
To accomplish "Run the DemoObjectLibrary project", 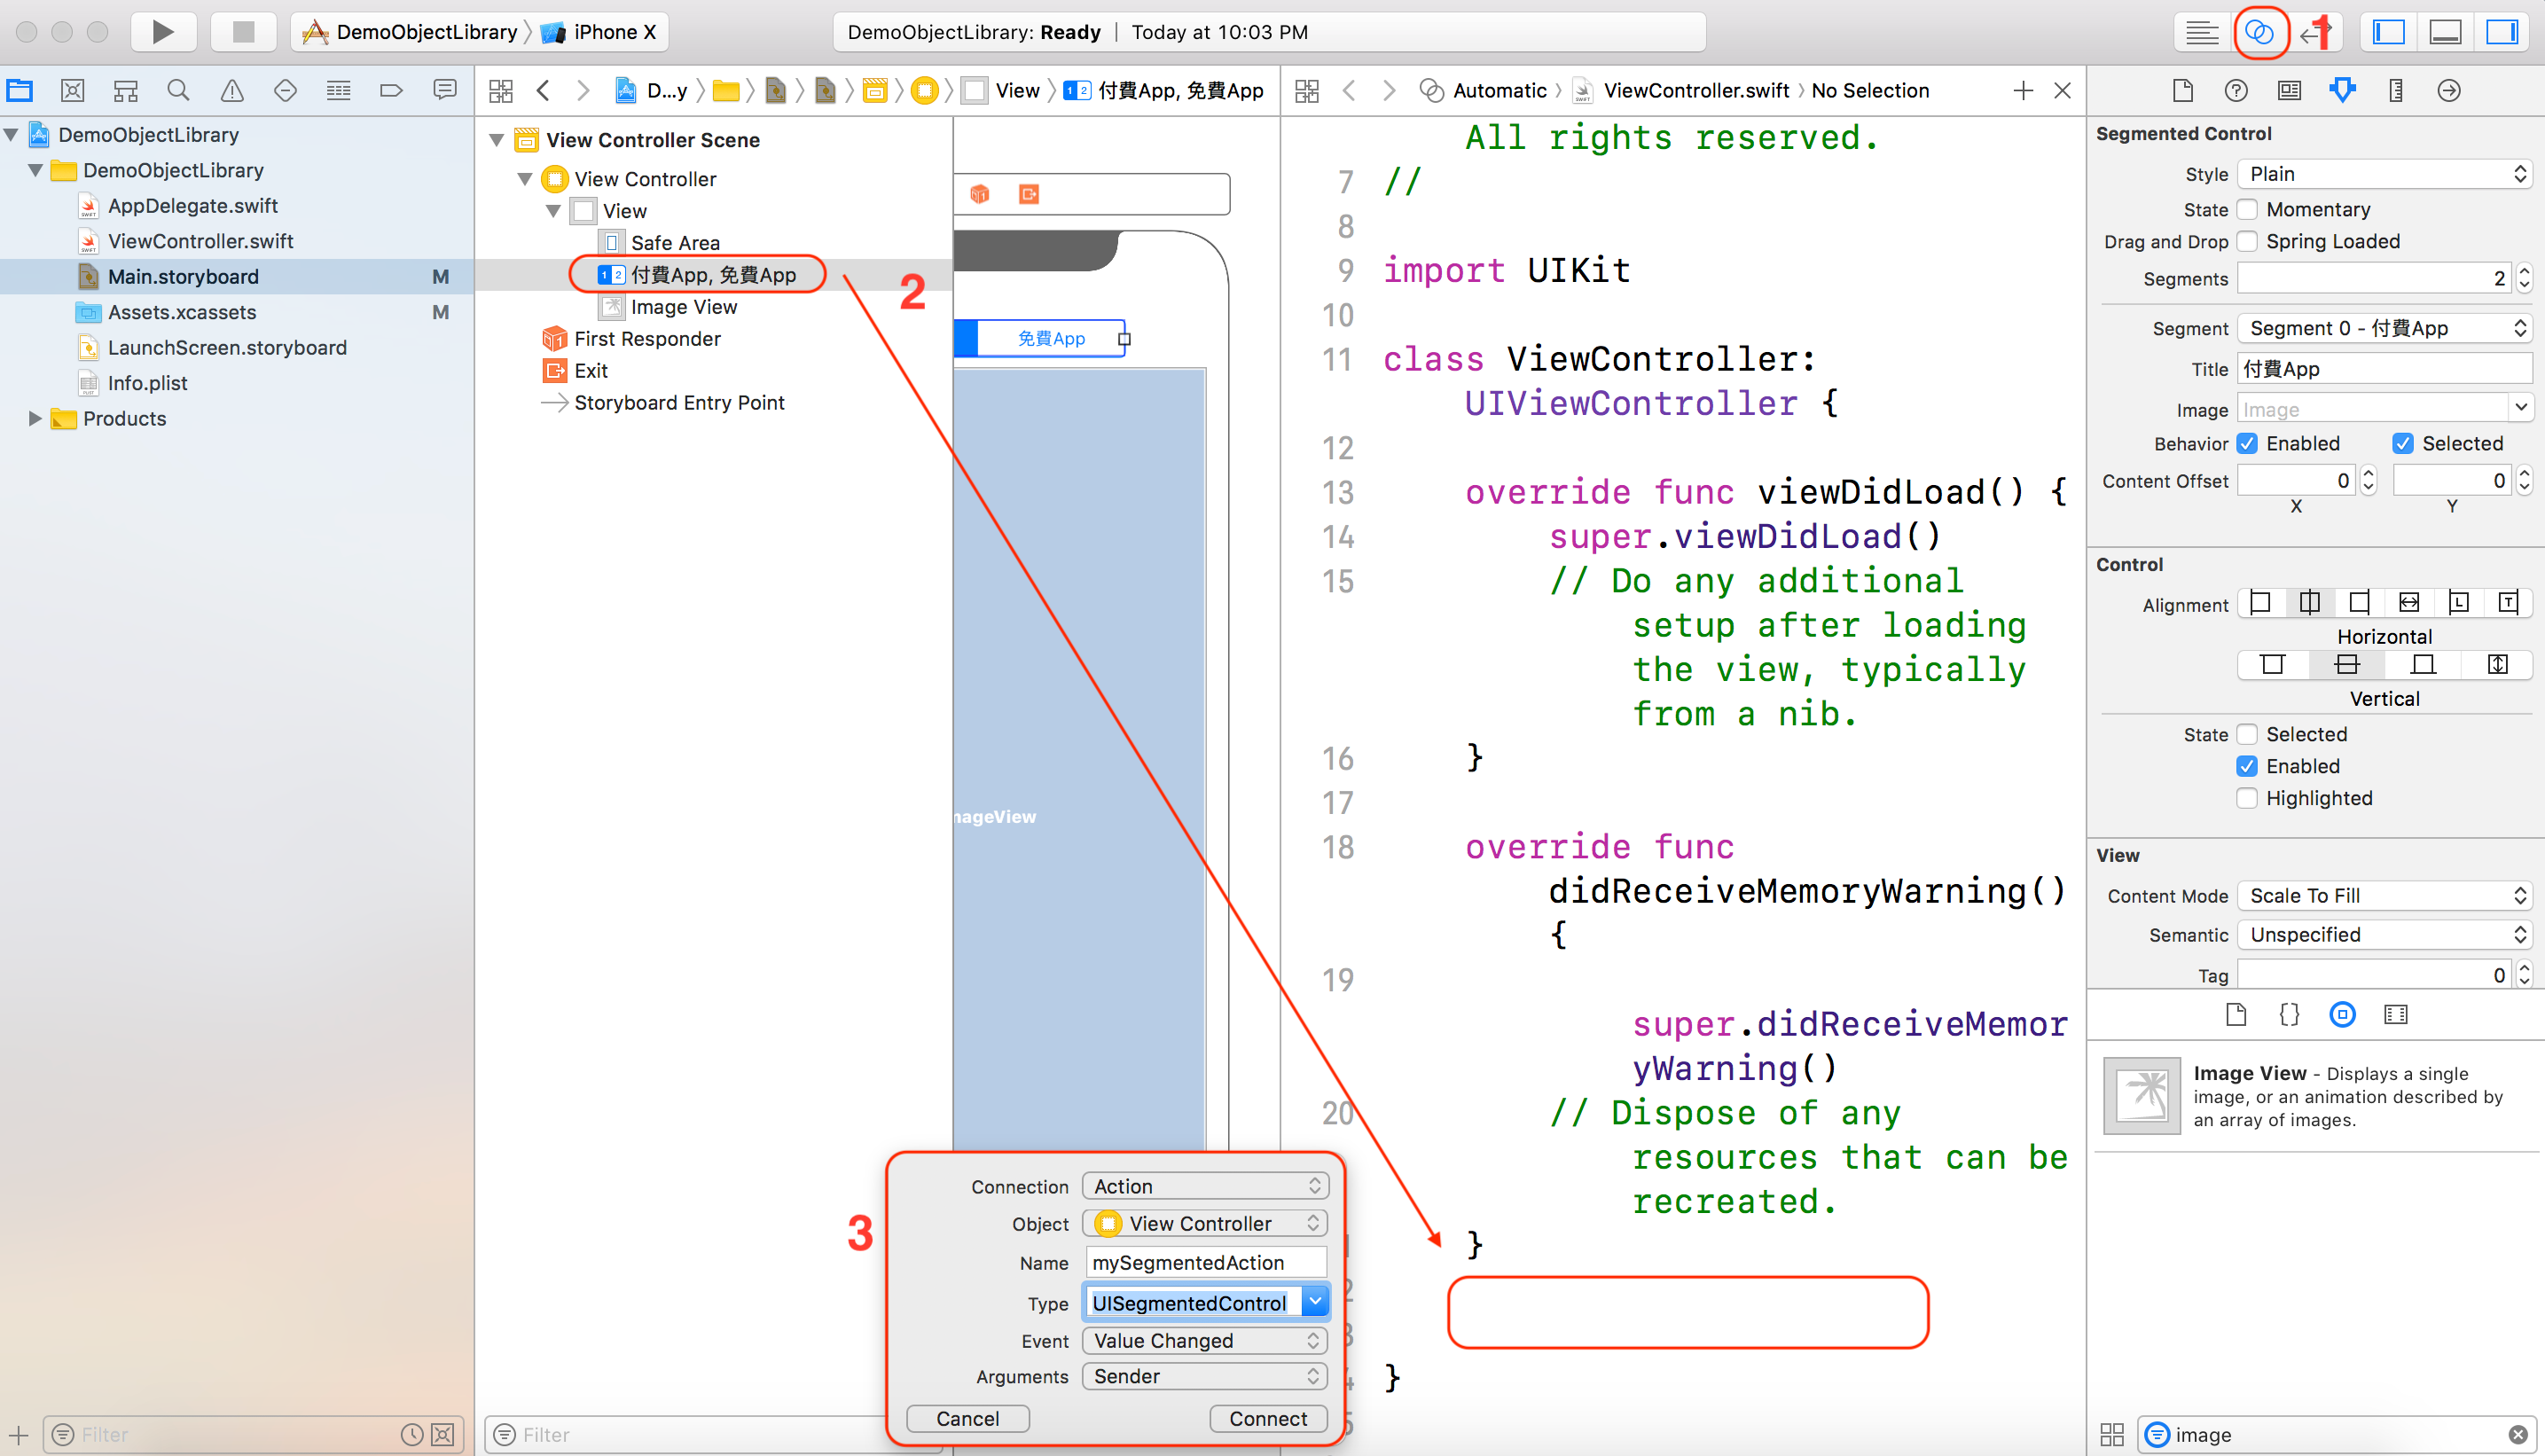I will (163, 31).
